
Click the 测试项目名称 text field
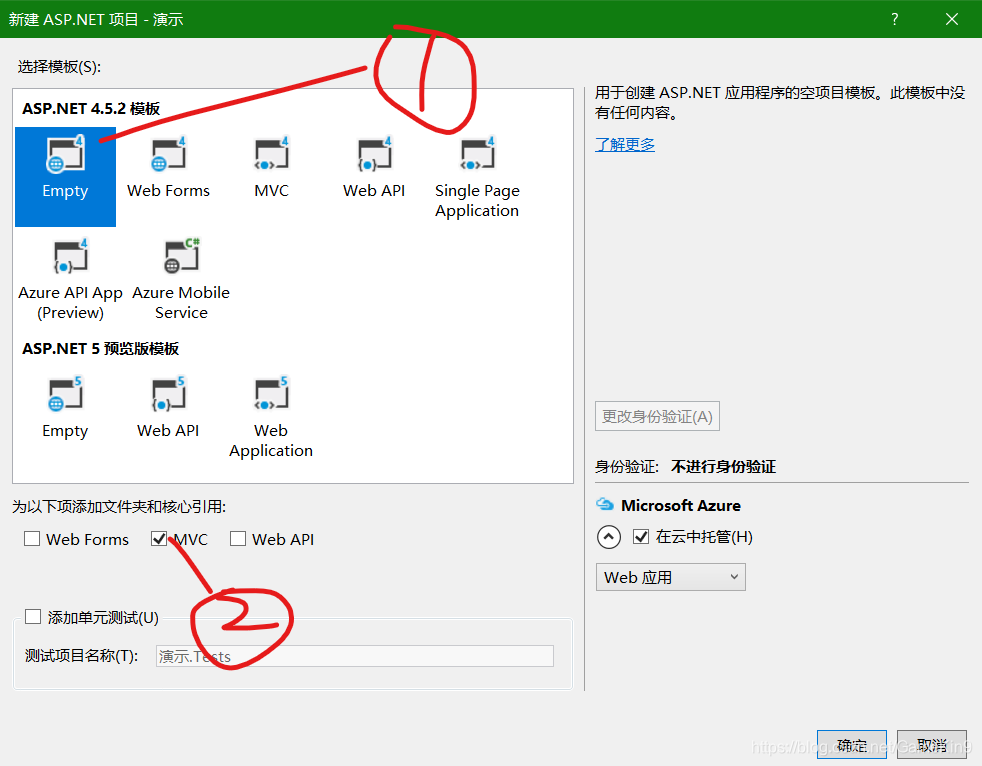[354, 656]
